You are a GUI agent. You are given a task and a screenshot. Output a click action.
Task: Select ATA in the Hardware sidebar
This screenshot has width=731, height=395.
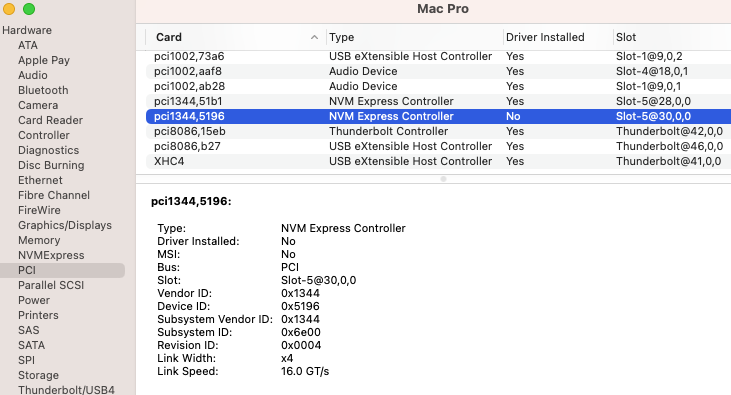(28, 45)
